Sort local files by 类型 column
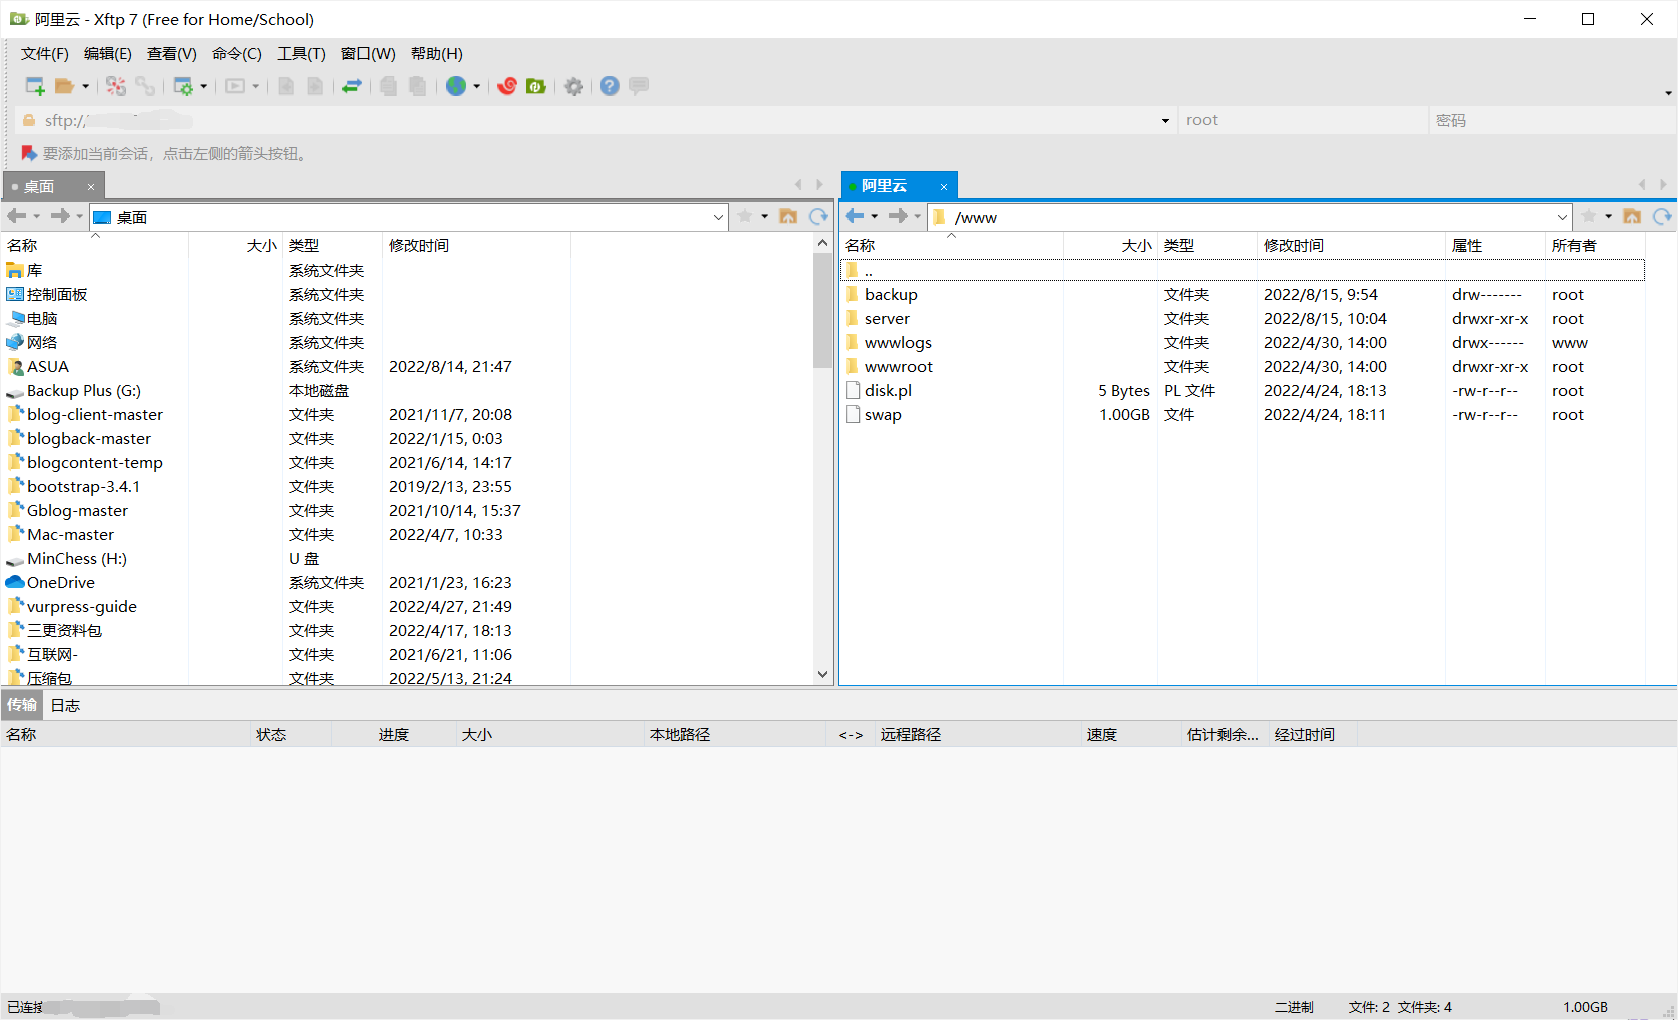1678x1020 pixels. (333, 245)
